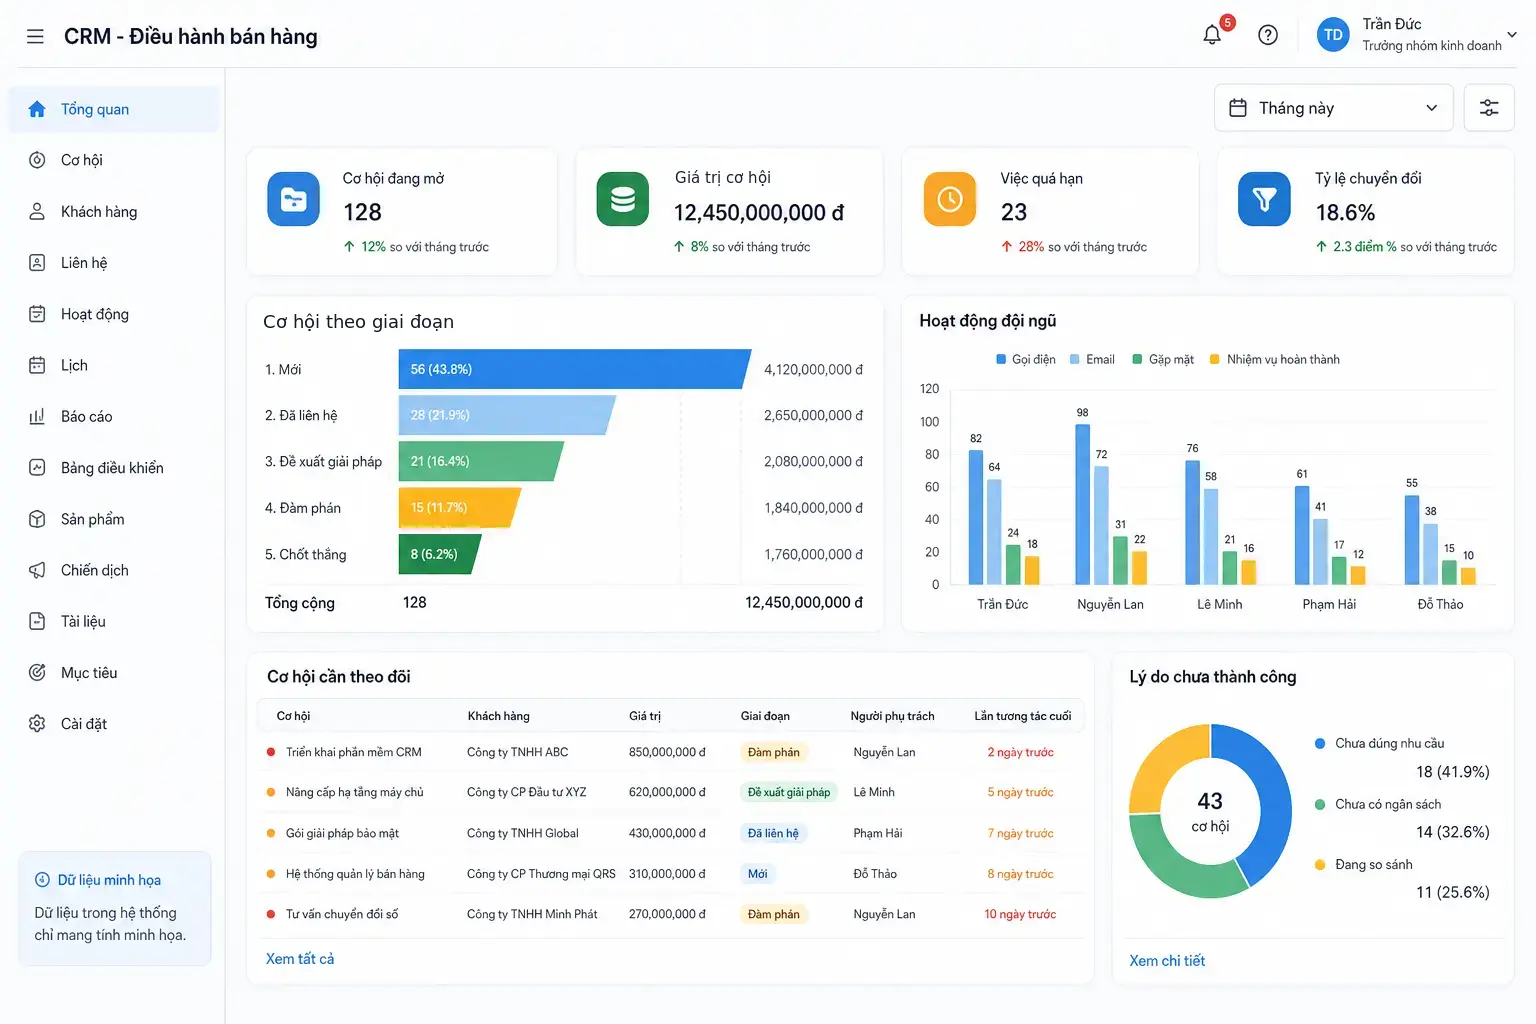Click the calendar icon in period selector
Image resolution: width=1536 pixels, height=1024 pixels.
[1238, 108]
